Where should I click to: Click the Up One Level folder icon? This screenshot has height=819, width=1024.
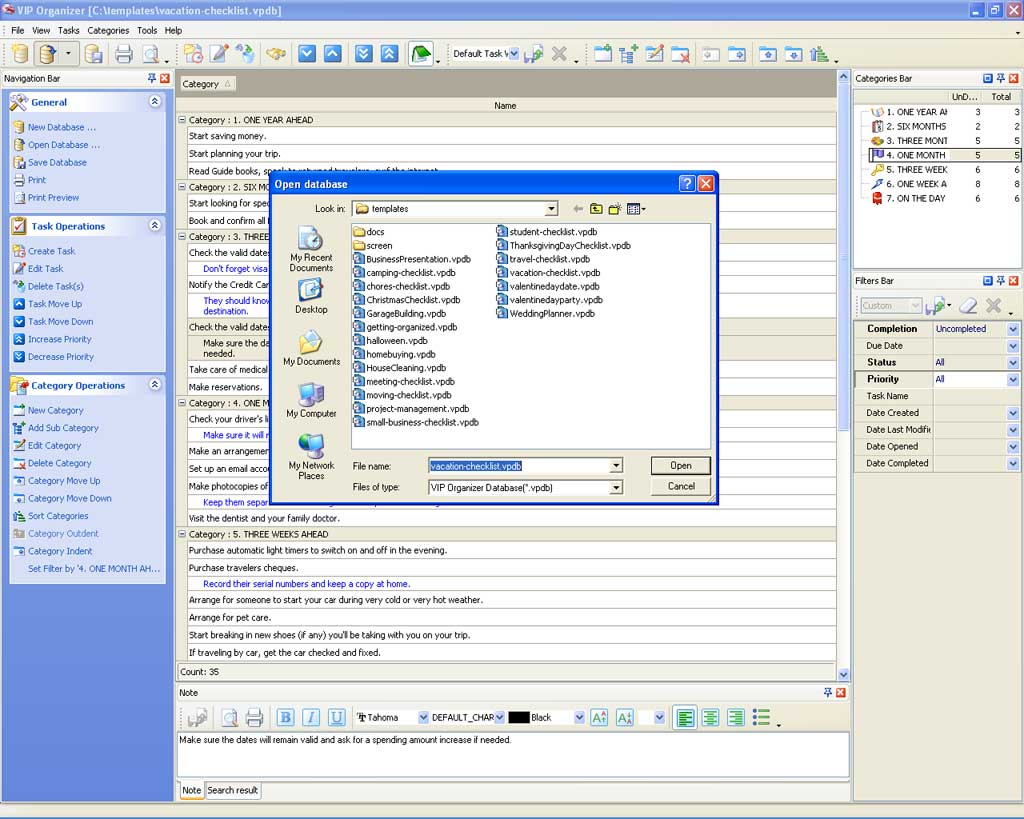pos(596,209)
